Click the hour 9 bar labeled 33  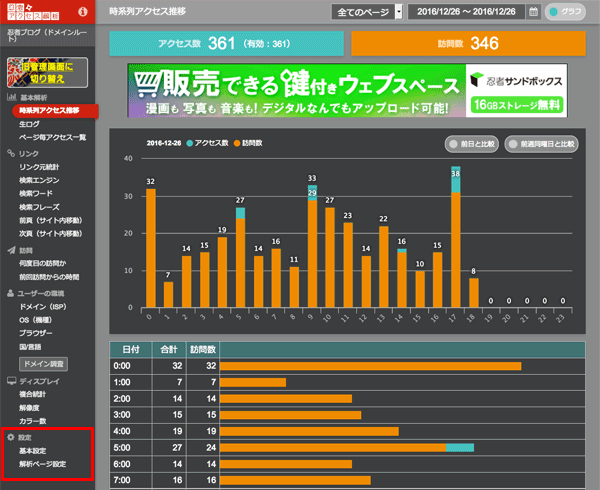312,246
